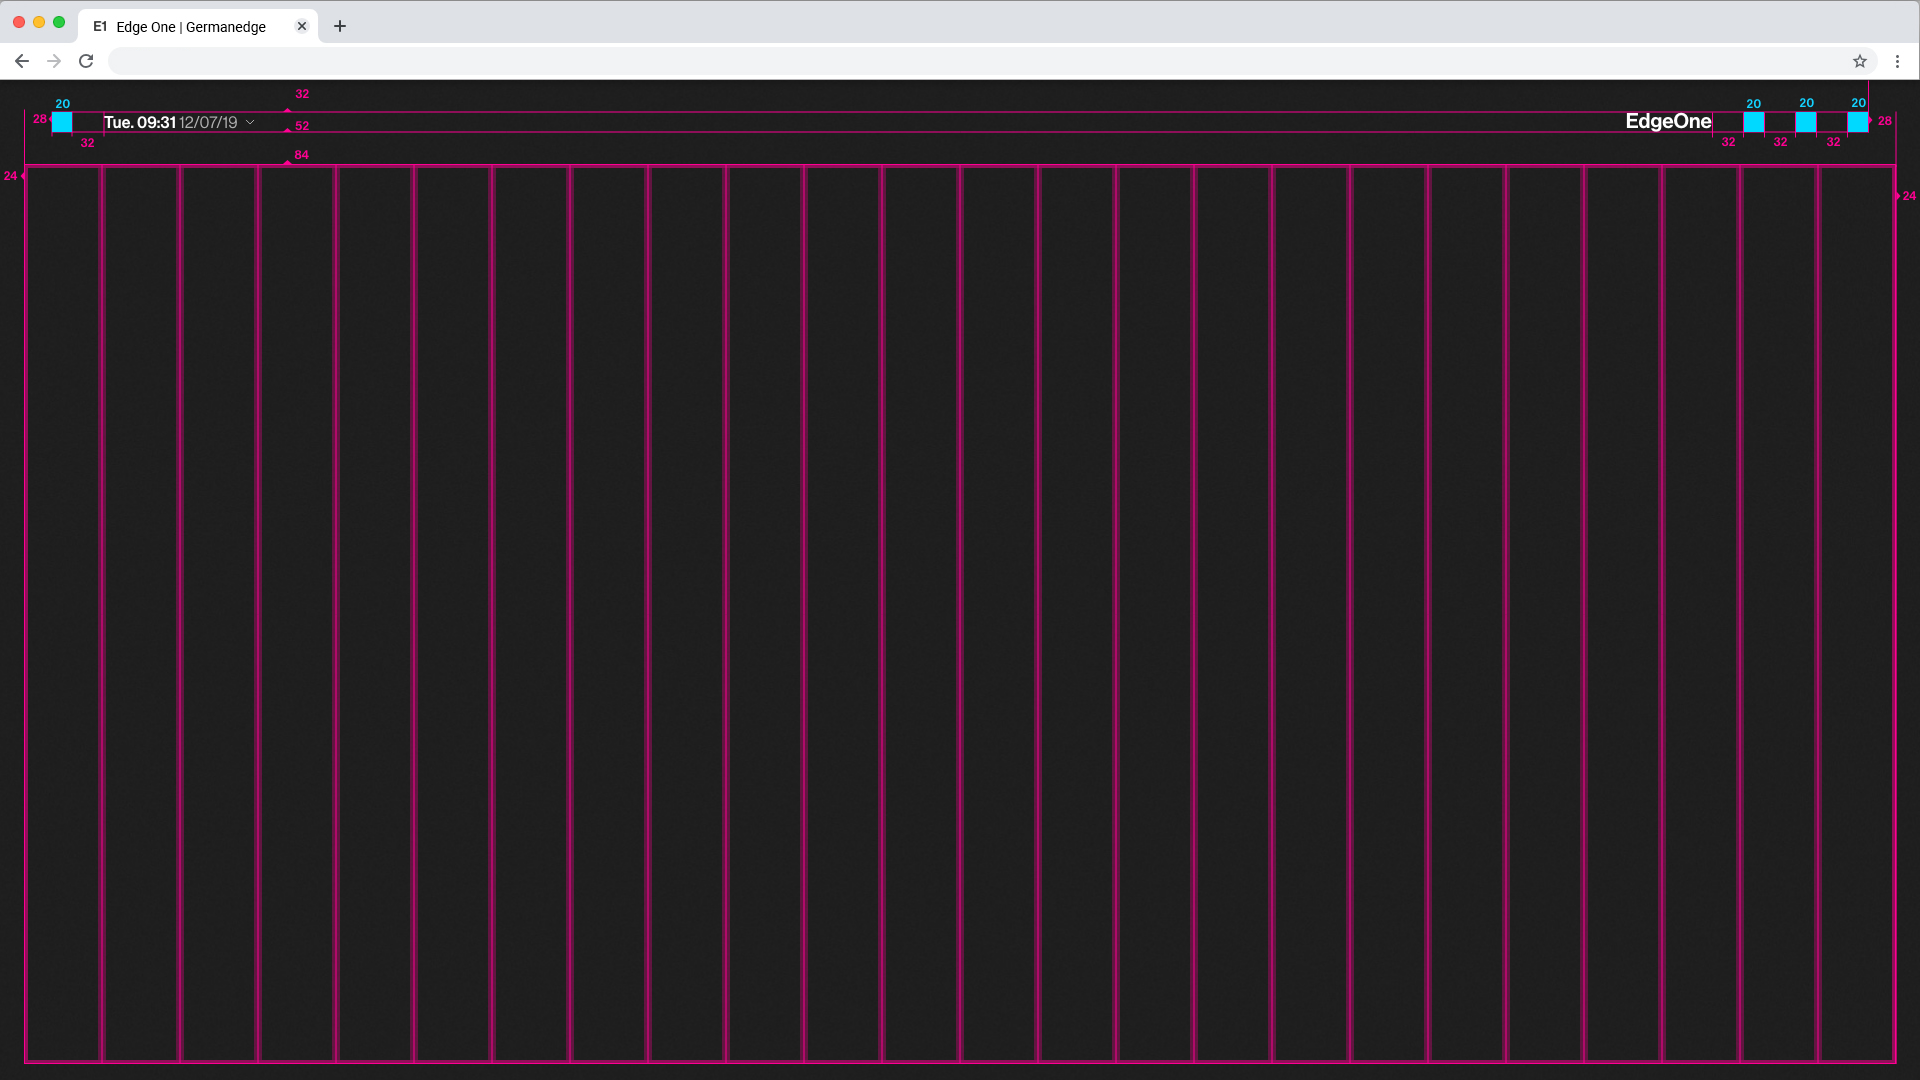Click the Tue. 09:31 time label
The image size is (1920, 1080).
[x=140, y=122]
